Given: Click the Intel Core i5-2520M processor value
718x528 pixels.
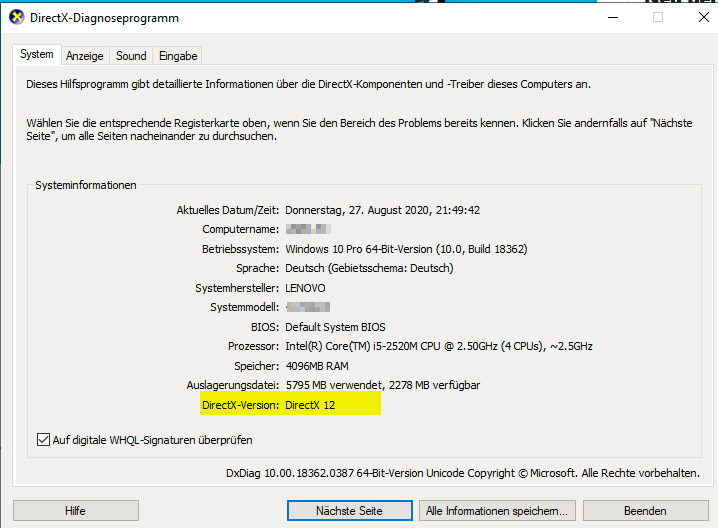Looking at the screenshot, I should click(x=439, y=346).
